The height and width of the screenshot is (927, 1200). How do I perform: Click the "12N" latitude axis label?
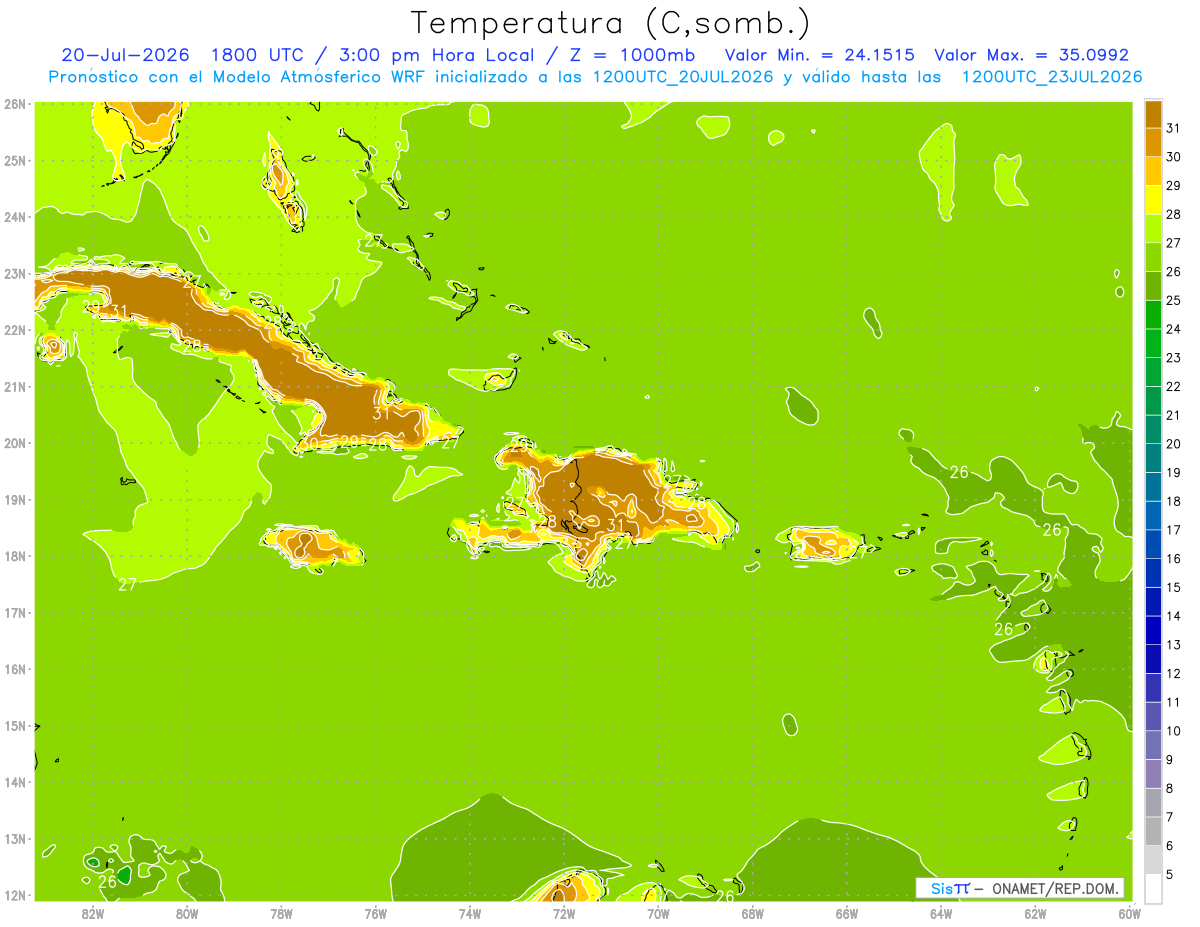tap(15, 895)
